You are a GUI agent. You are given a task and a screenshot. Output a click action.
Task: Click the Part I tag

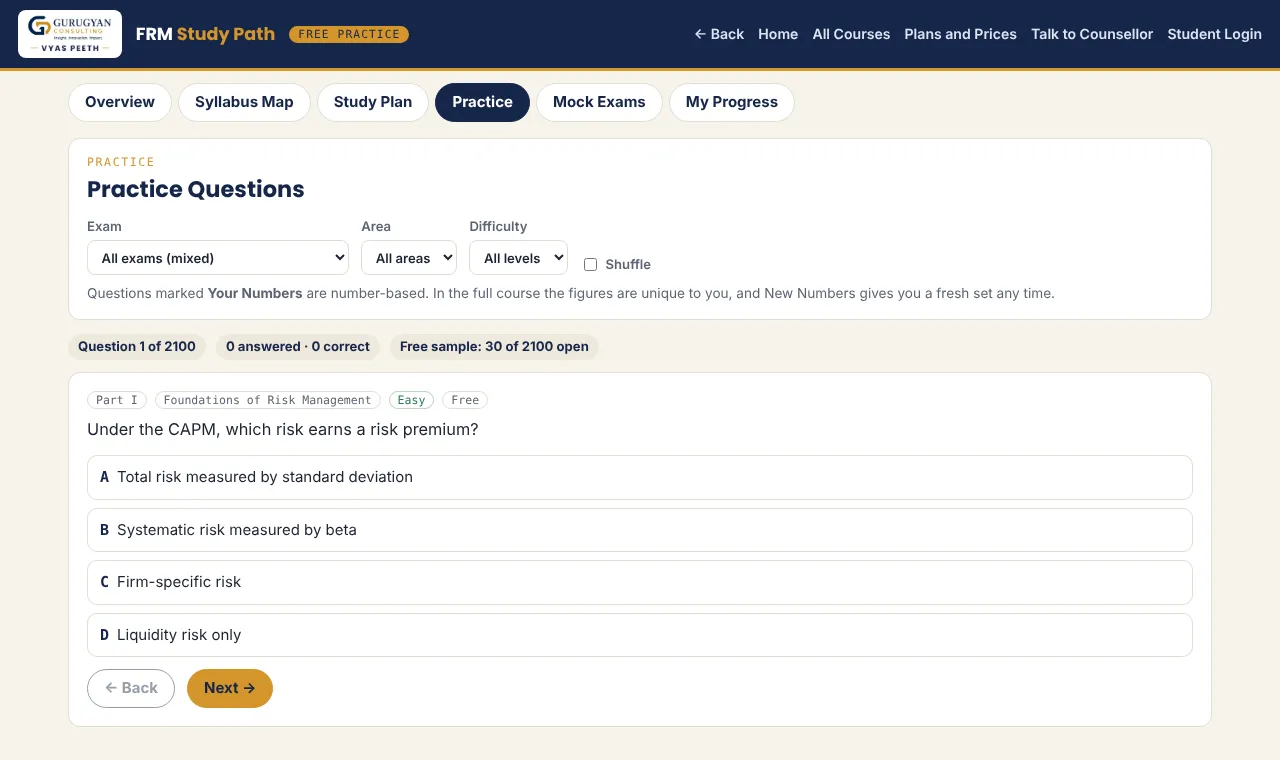pos(117,400)
